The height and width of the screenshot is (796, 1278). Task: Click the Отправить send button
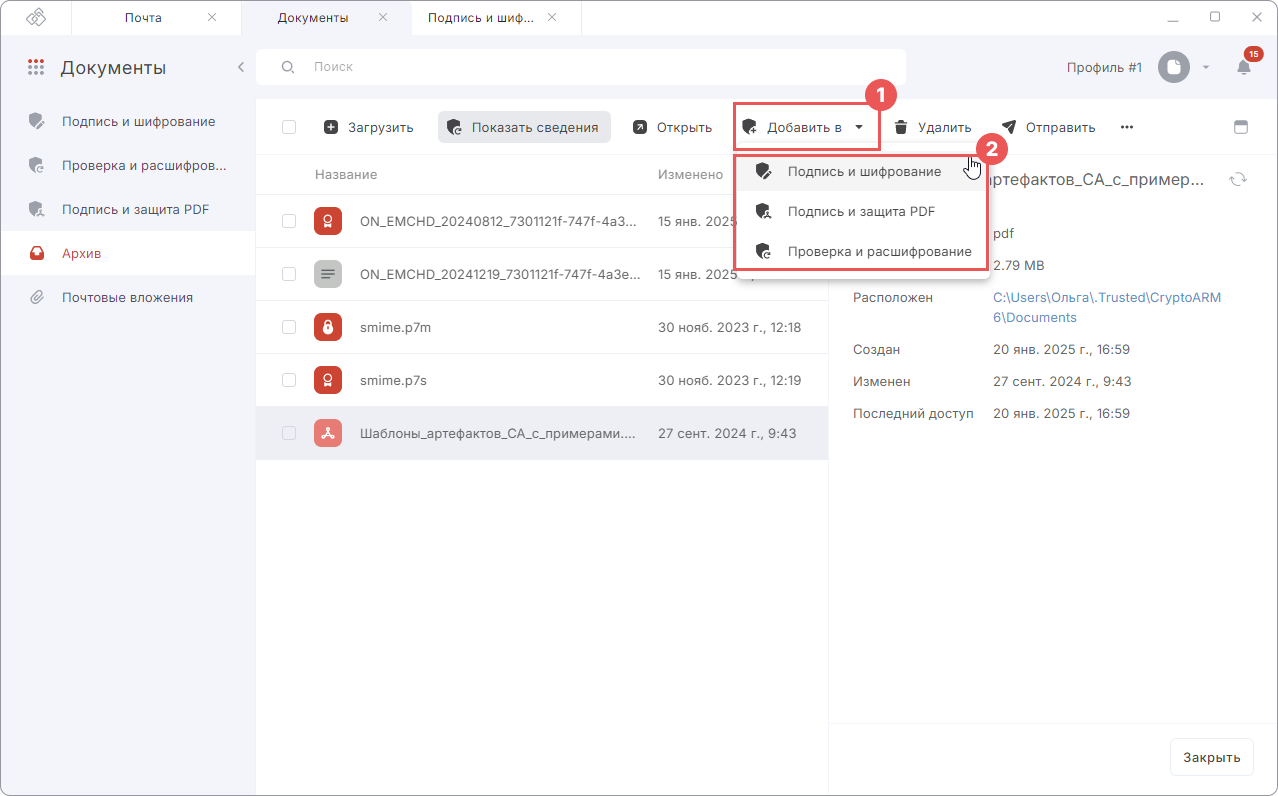[x=1048, y=127]
